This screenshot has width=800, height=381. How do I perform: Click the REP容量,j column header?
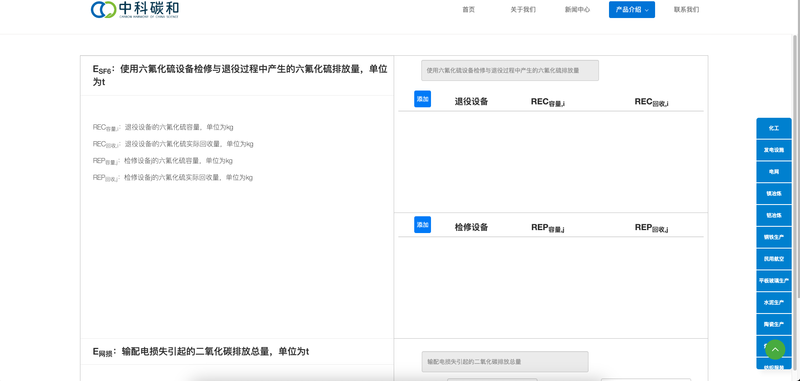(x=547, y=228)
